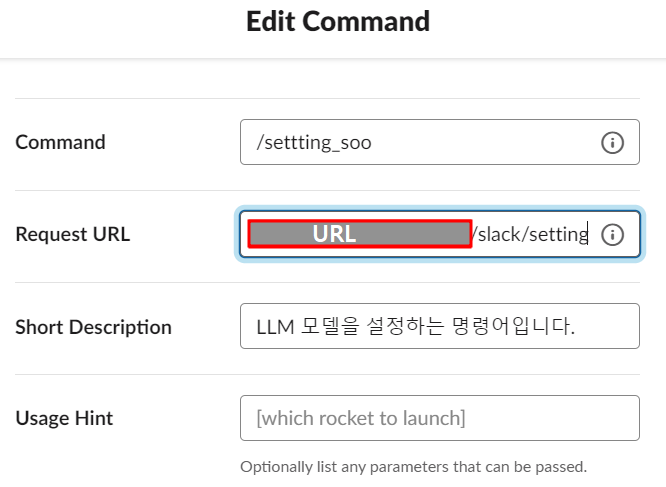The height and width of the screenshot is (487, 666).
Task: Click the "/settting_soo" command text
Action: 314,143
